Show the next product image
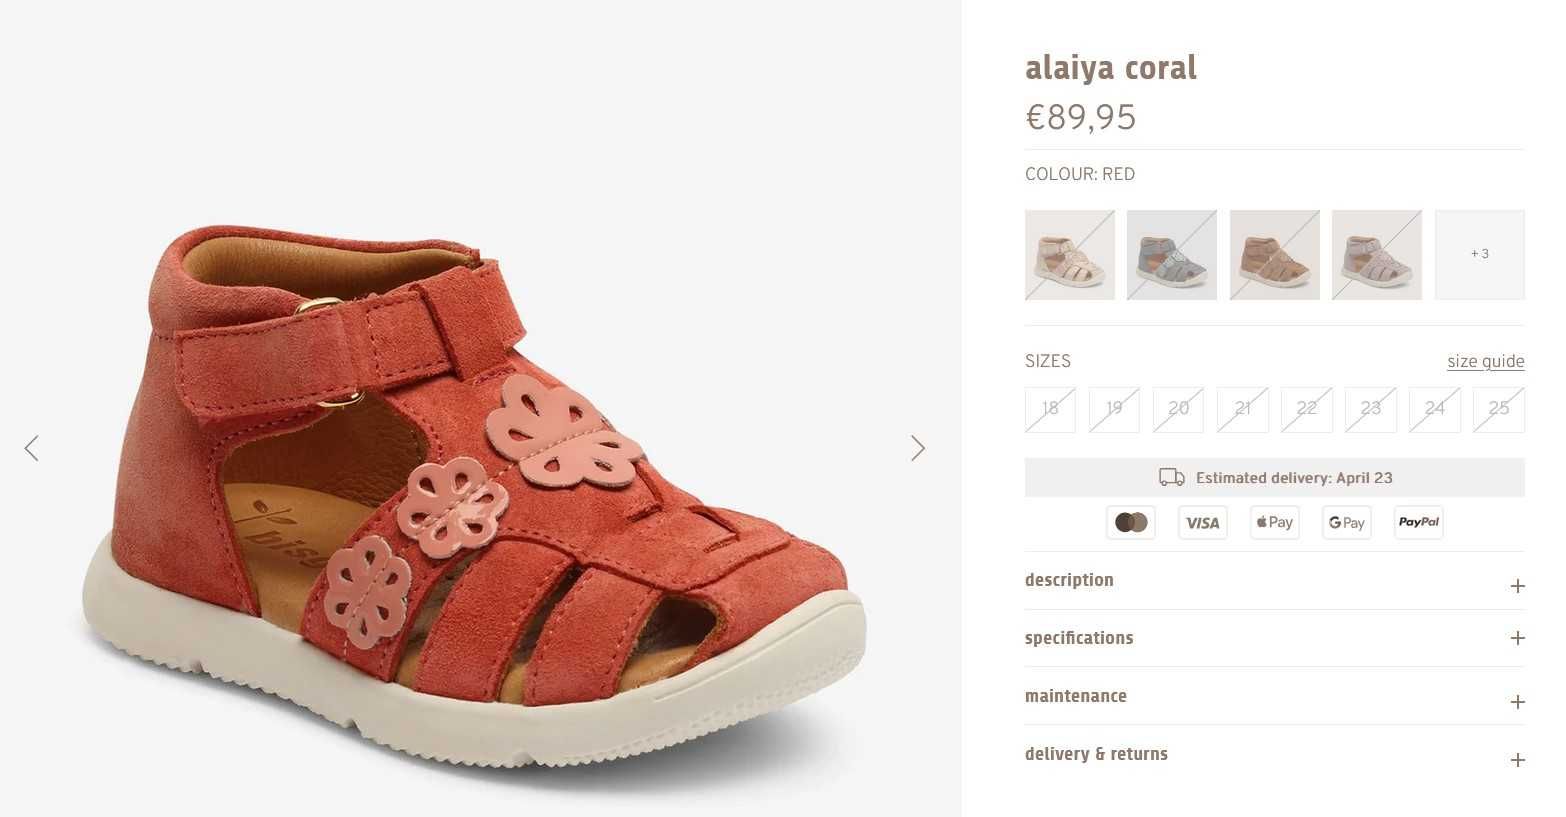The height and width of the screenshot is (817, 1566). pos(918,448)
